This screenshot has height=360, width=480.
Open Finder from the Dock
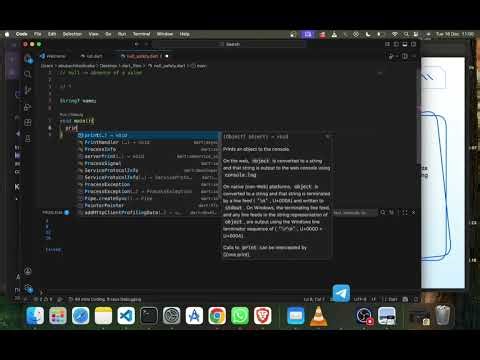[35, 315]
